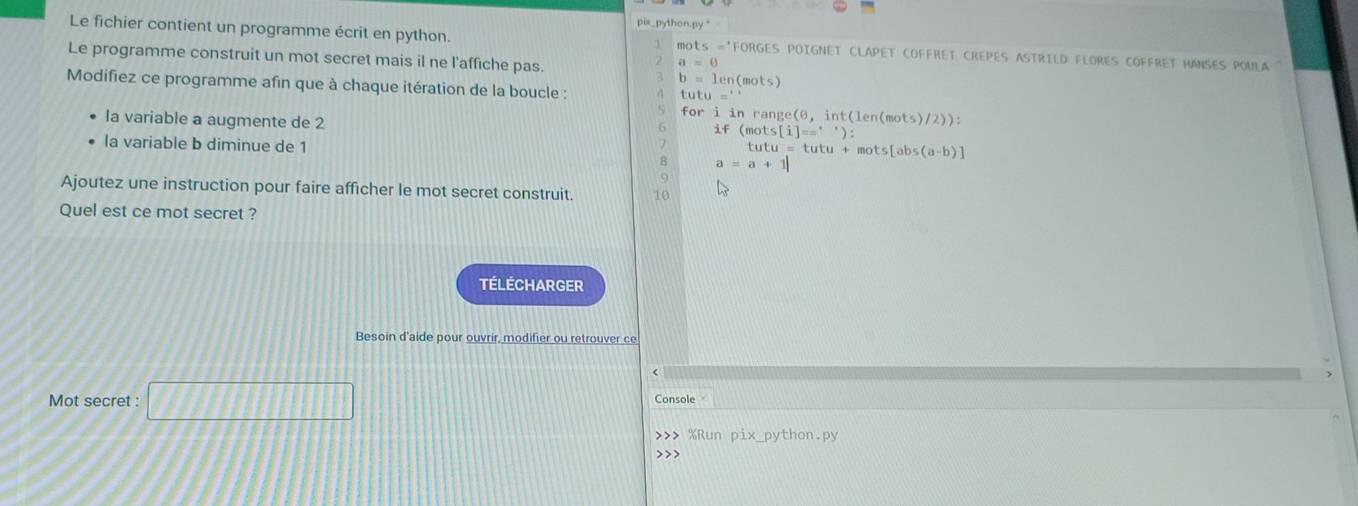The height and width of the screenshot is (506, 1358).
Task: Select the pix_python.py editor tab
Action: [x=674, y=20]
